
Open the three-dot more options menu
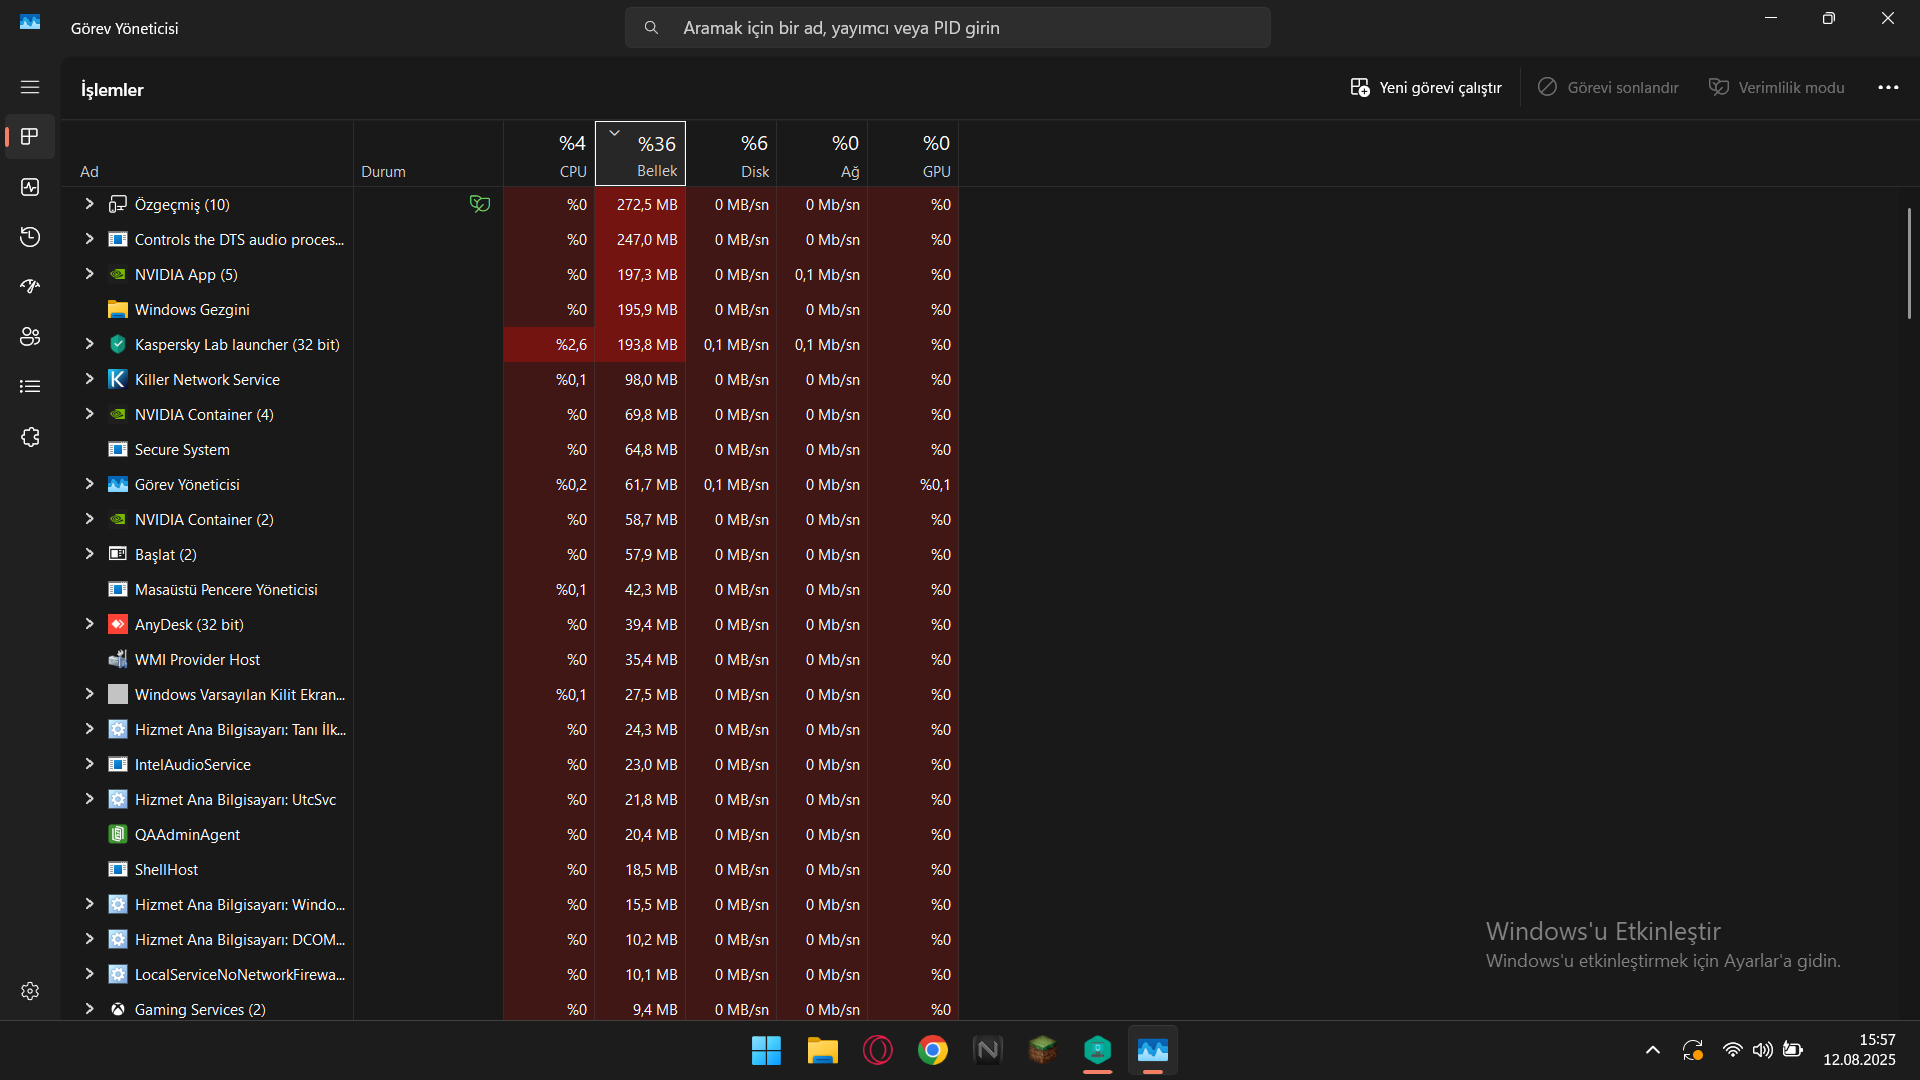[x=1888, y=88]
